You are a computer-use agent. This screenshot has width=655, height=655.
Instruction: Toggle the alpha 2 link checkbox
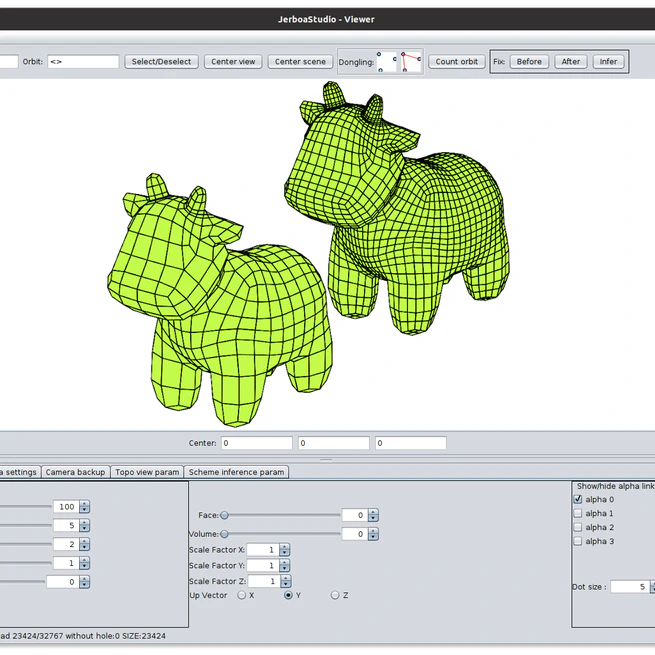(x=578, y=527)
